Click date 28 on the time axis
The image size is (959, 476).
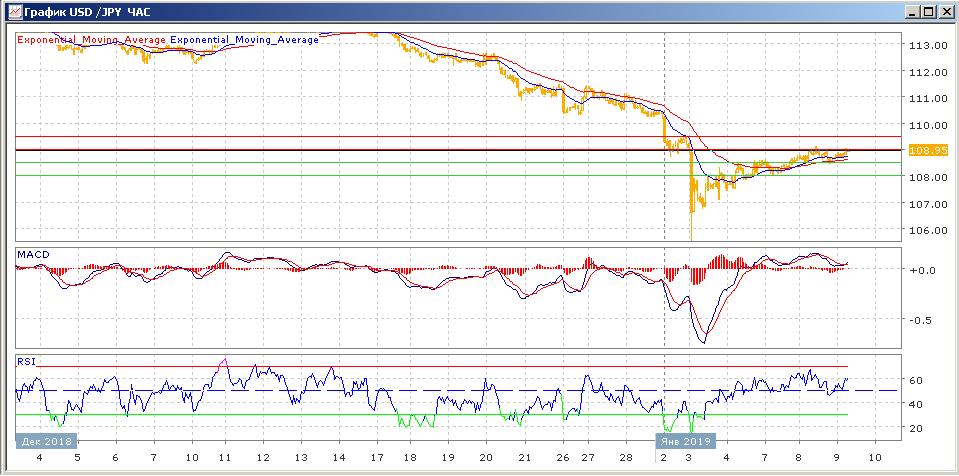626,457
